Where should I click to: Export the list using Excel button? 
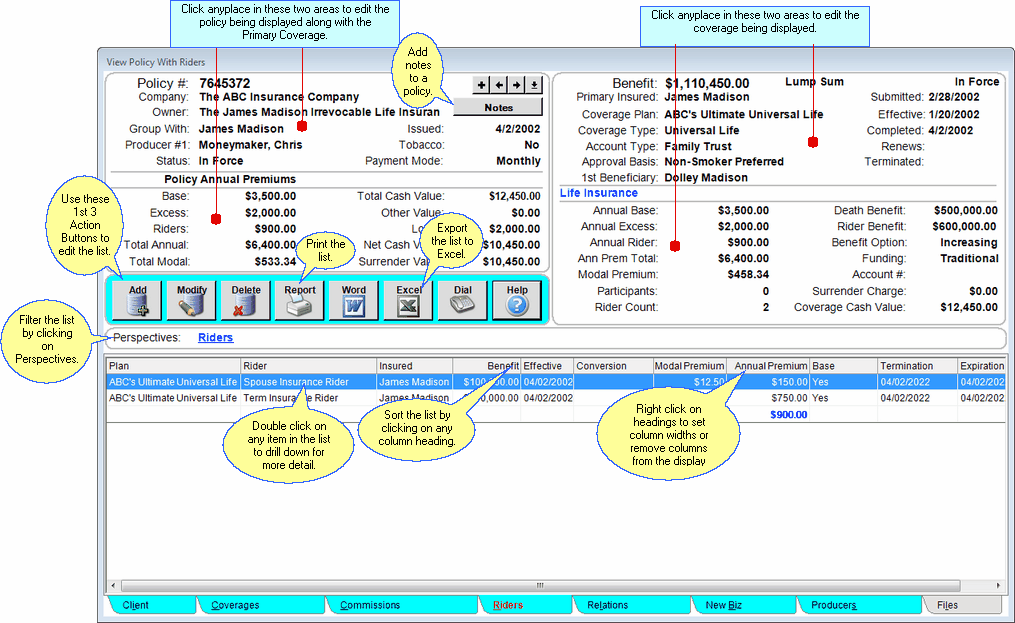click(408, 299)
